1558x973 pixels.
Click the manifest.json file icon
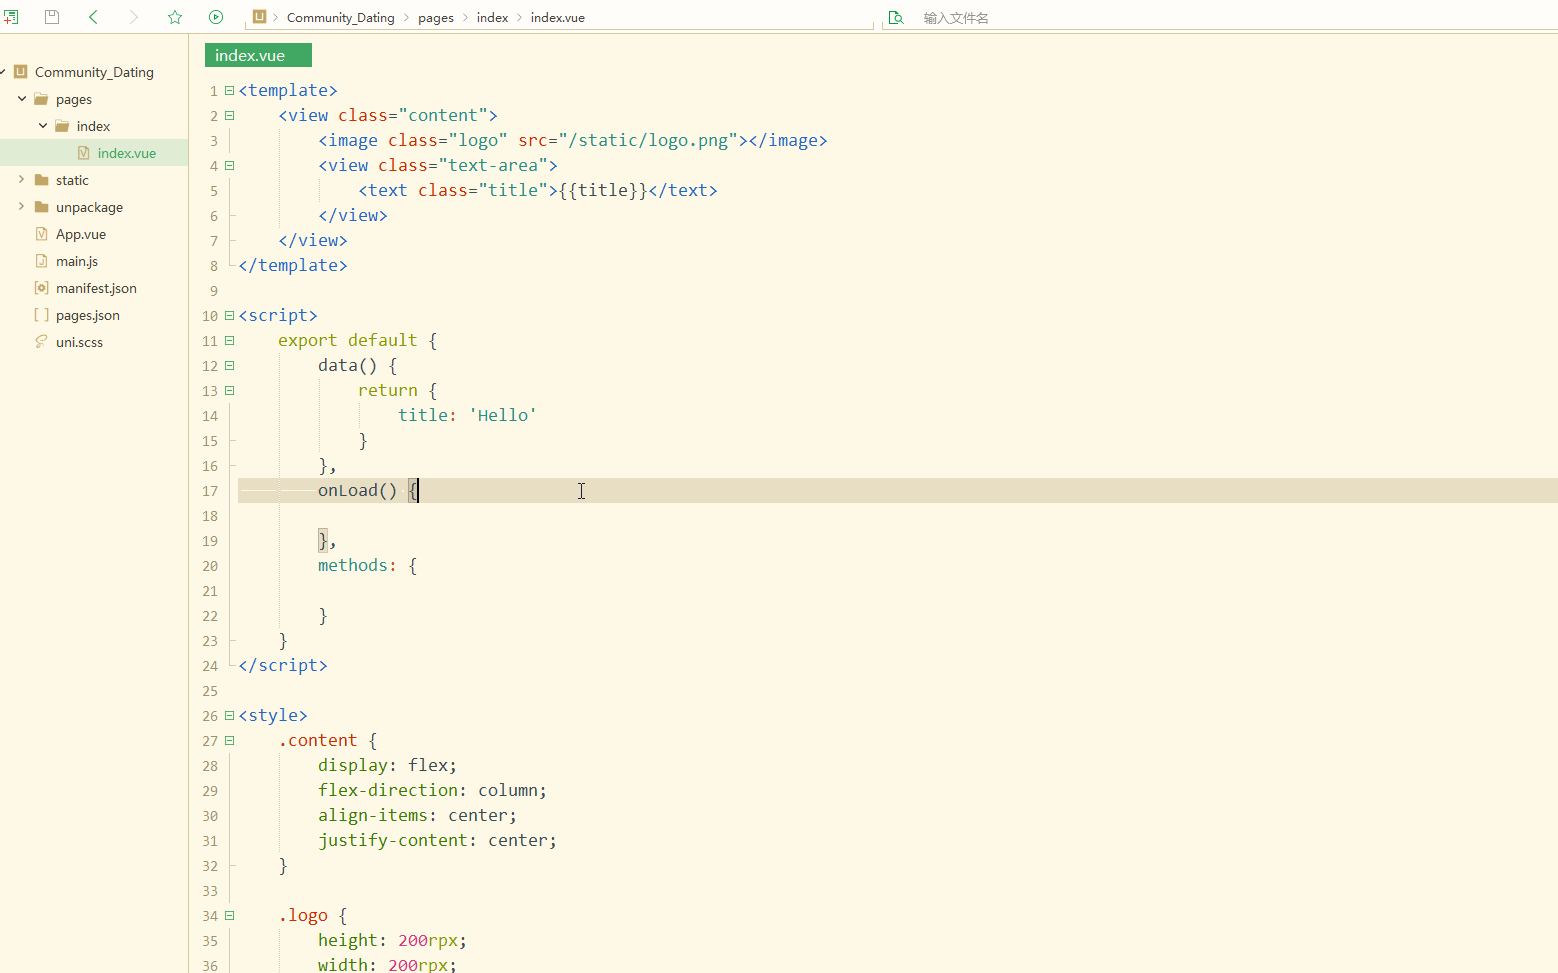[x=41, y=288]
